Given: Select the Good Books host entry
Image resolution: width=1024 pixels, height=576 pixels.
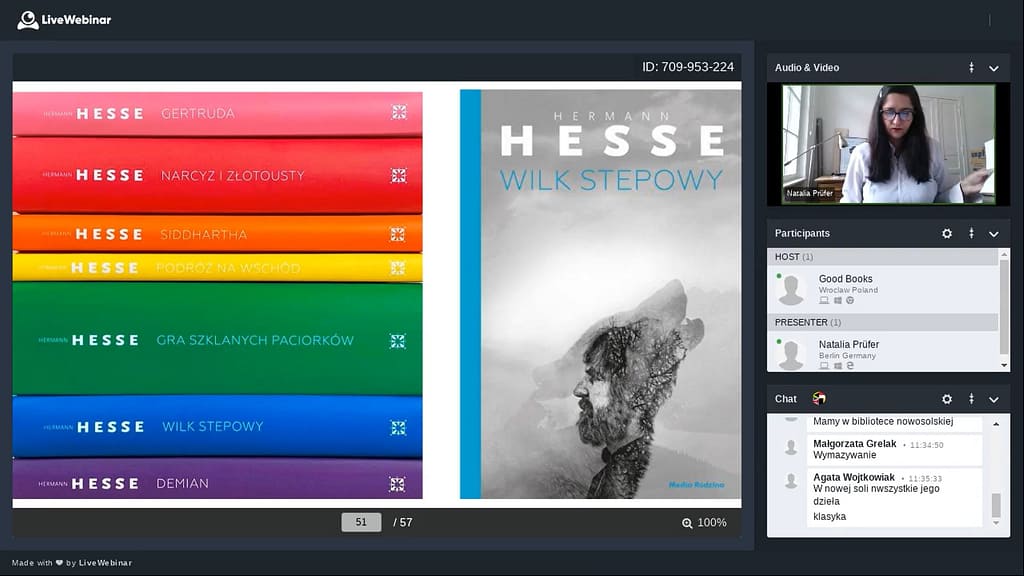Looking at the screenshot, I should point(882,289).
